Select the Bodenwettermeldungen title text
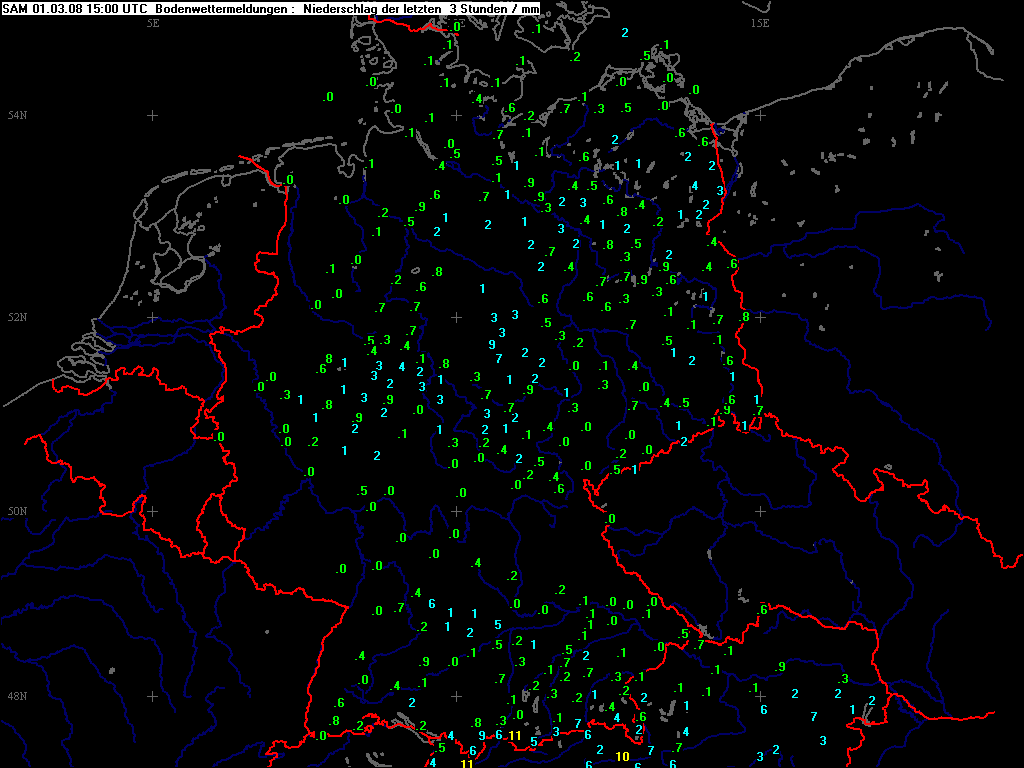The image size is (1024, 768). pyautogui.click(x=214, y=9)
